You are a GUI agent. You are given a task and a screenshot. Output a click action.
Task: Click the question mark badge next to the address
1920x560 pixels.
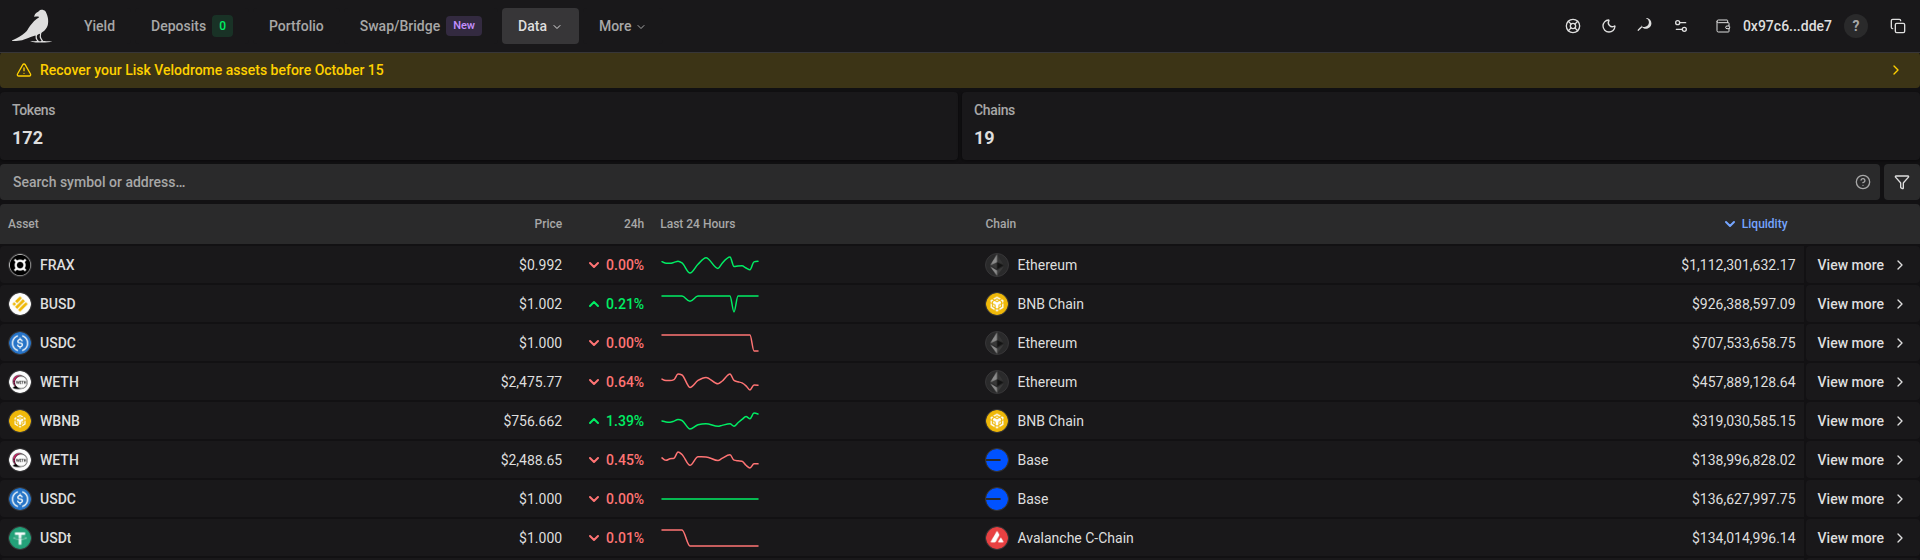click(1856, 26)
